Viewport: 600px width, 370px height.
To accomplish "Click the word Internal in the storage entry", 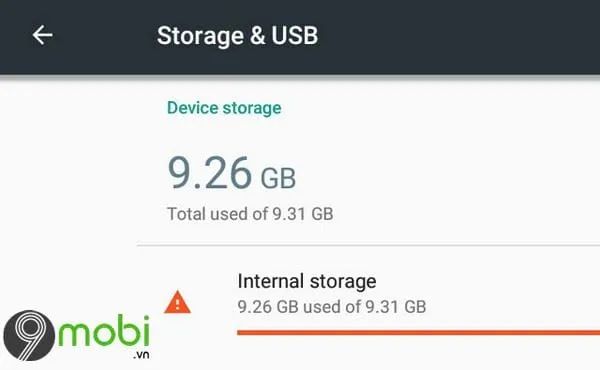I will 271,281.
